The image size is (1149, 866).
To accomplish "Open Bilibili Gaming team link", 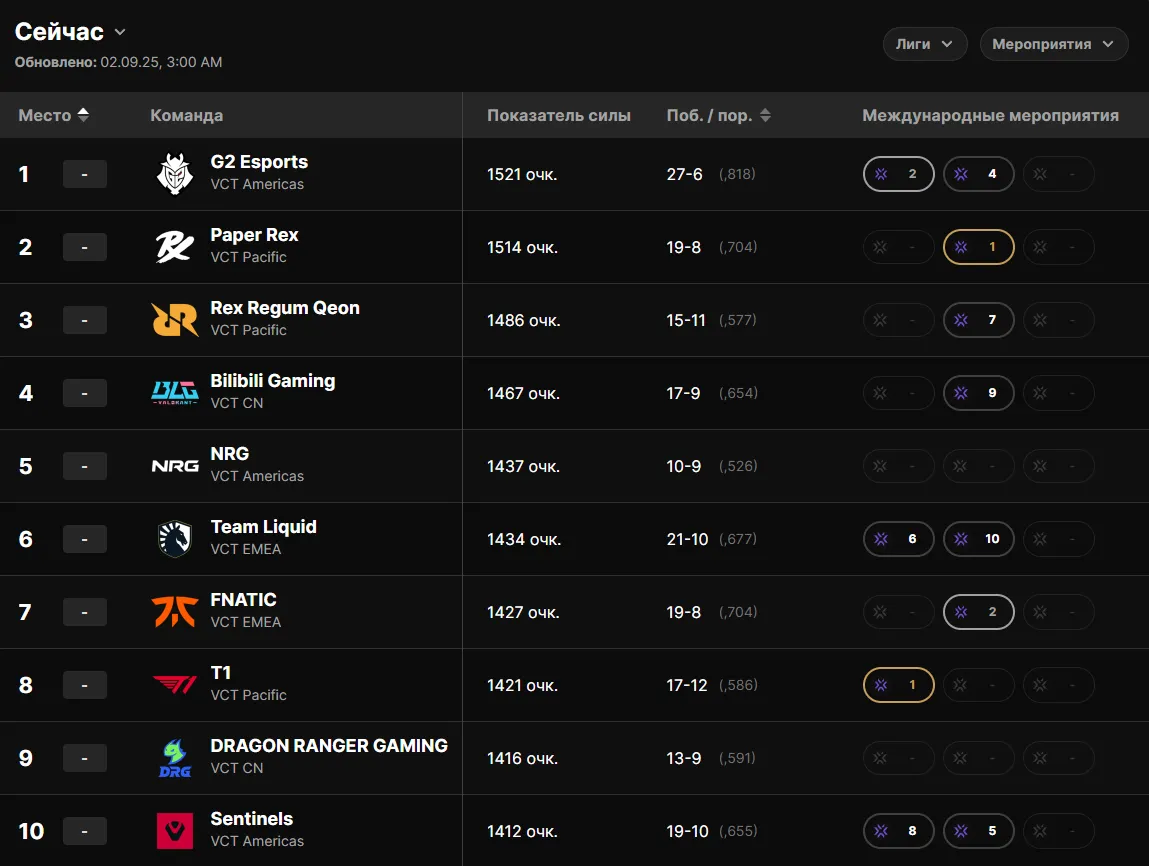I will pos(273,381).
